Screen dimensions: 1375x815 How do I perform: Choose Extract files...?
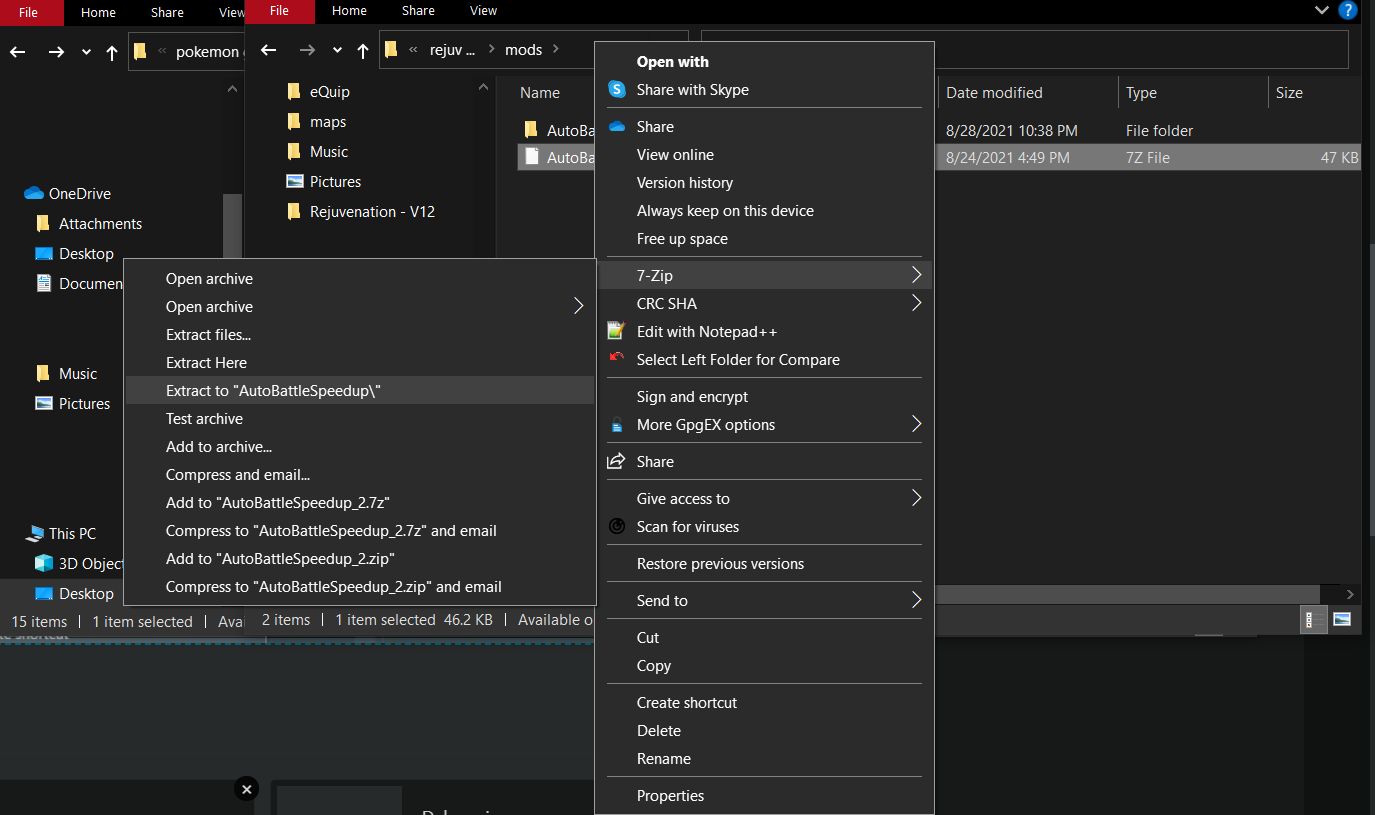360,334
